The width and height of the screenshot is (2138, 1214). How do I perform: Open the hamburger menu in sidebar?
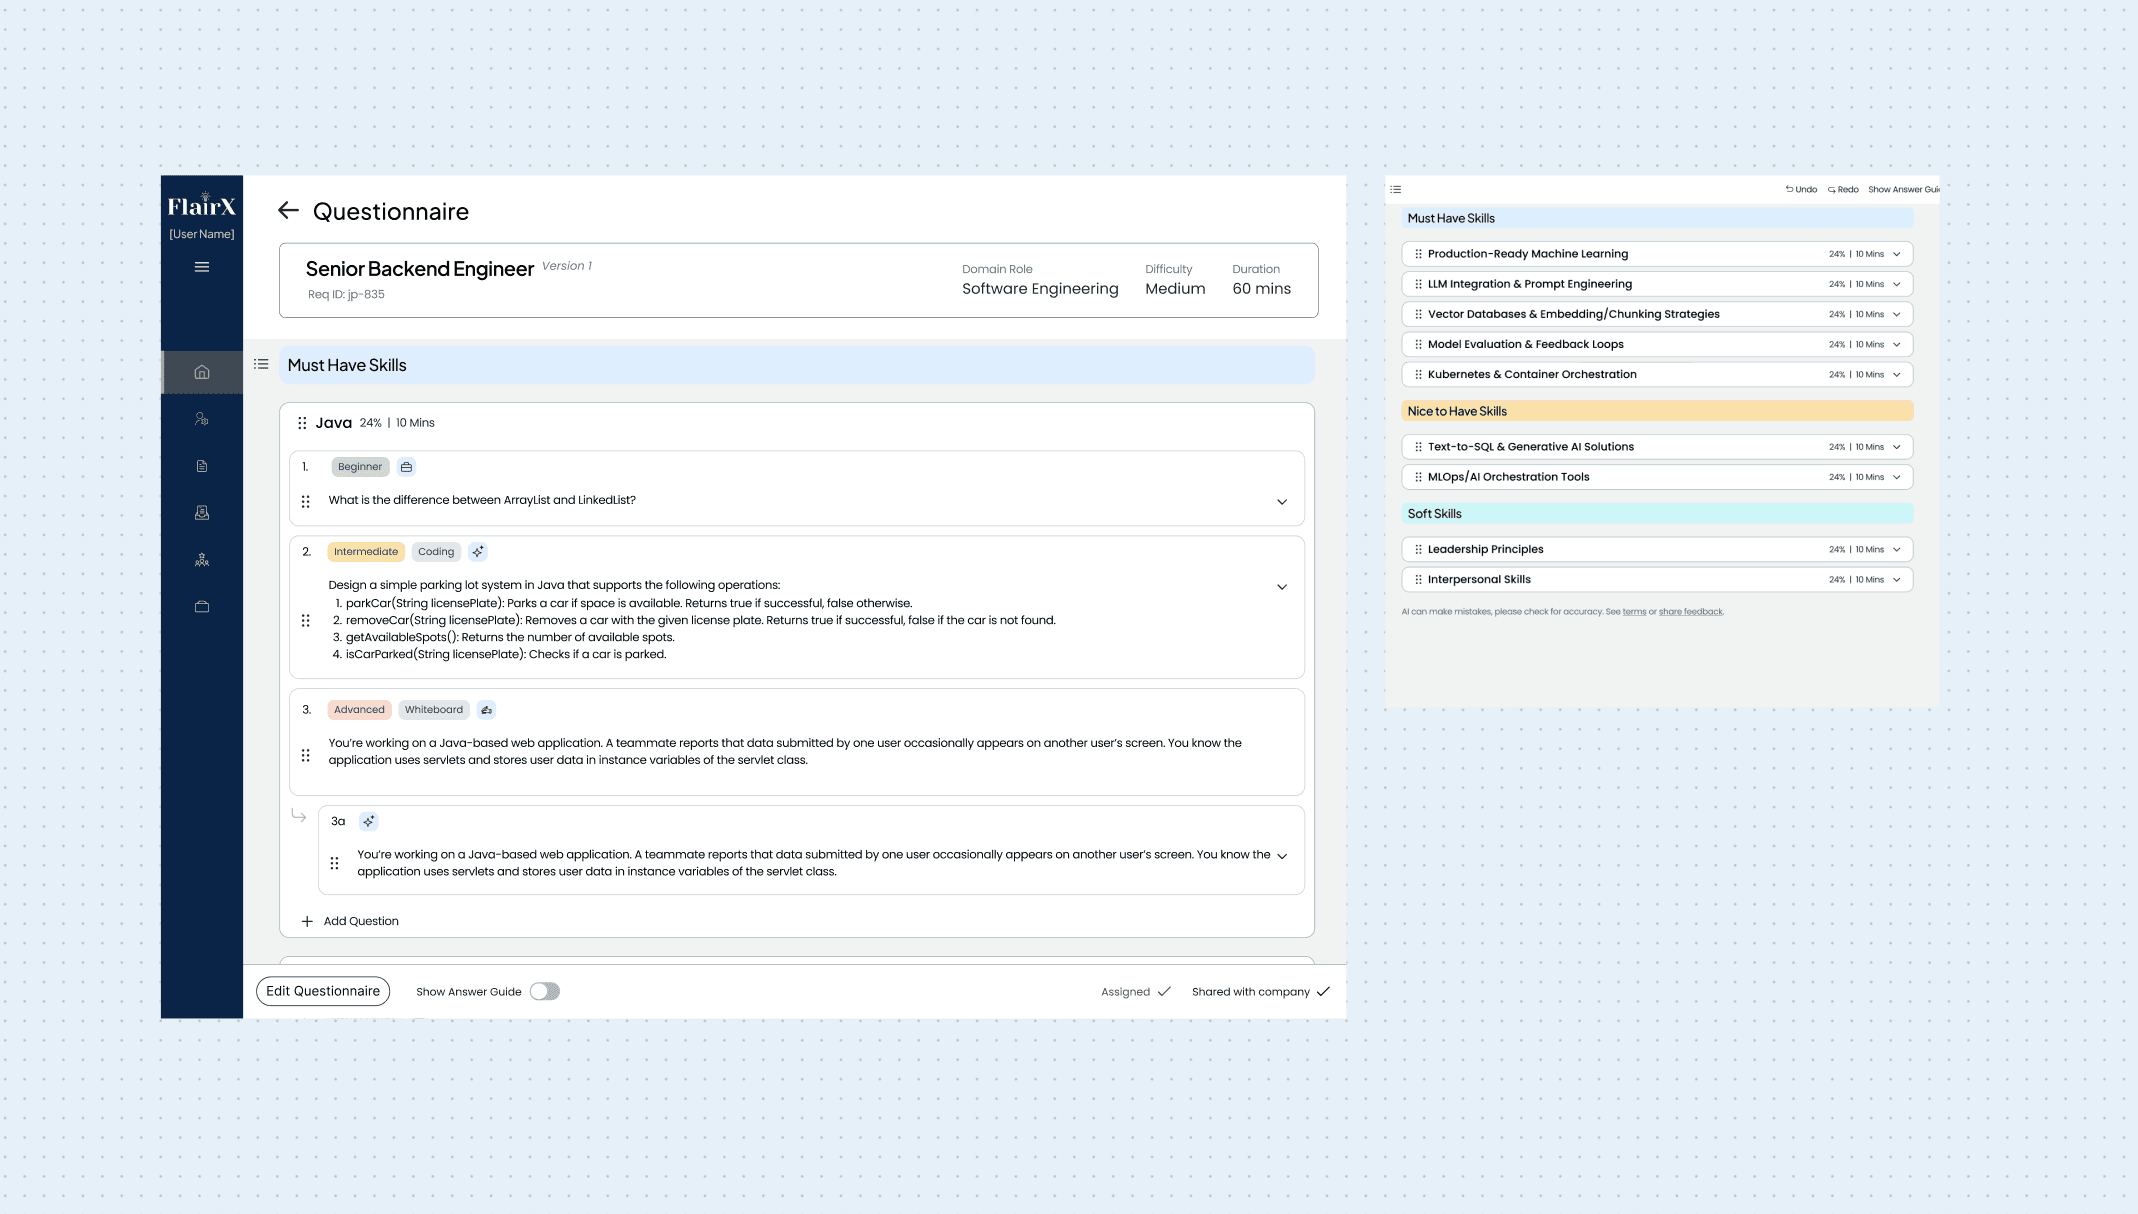tap(202, 267)
